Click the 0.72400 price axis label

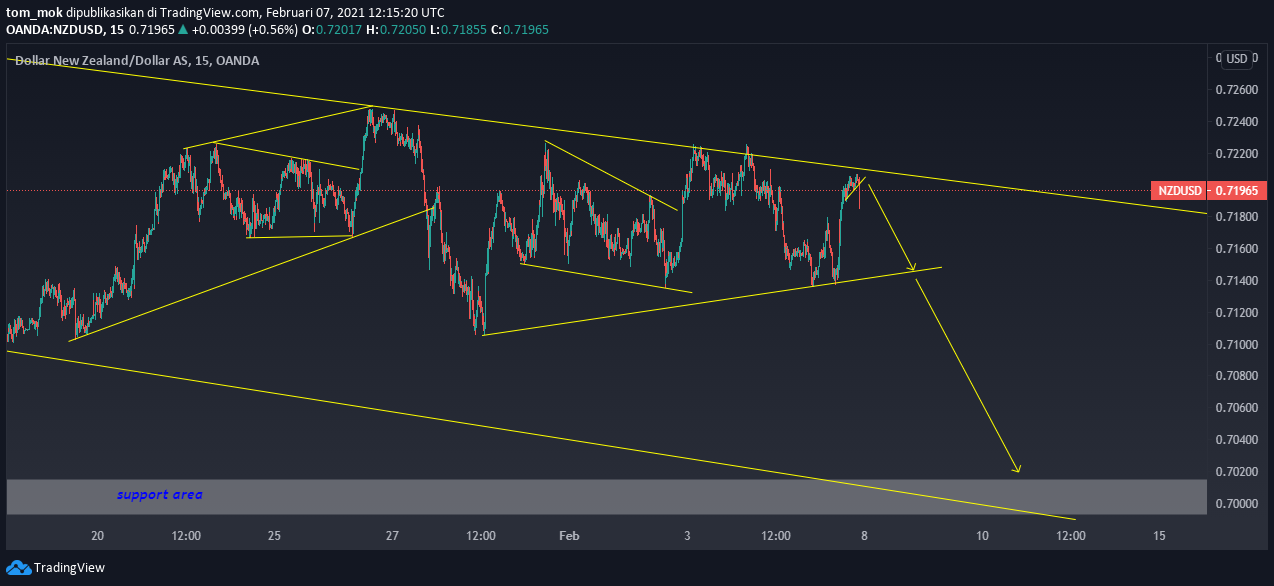tap(1236, 122)
